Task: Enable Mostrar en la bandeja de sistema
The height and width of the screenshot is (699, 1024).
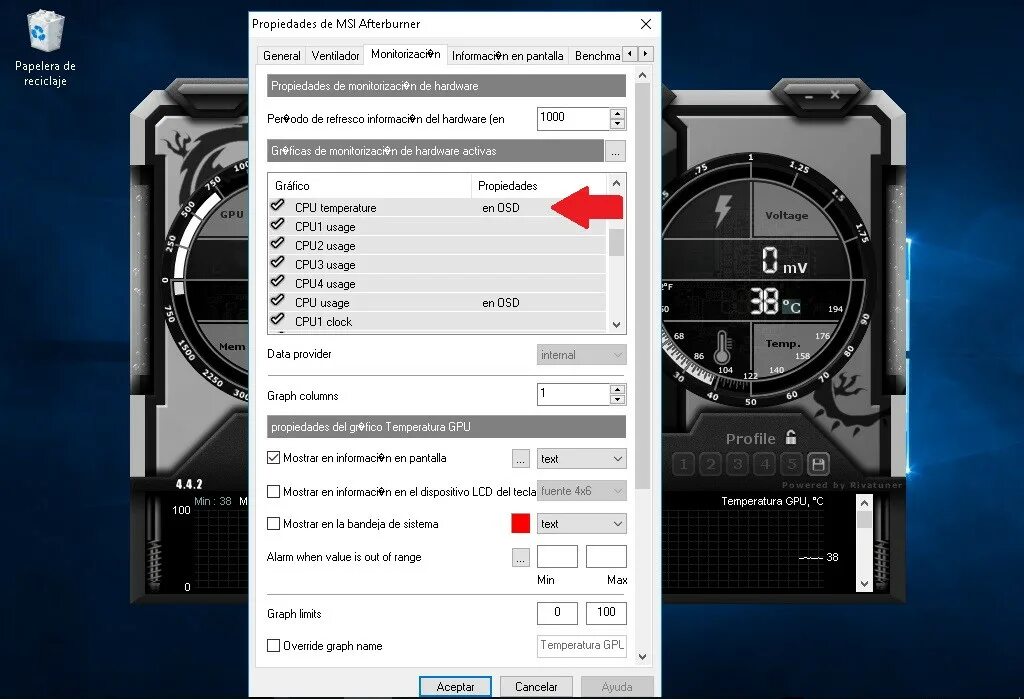Action: [274, 524]
